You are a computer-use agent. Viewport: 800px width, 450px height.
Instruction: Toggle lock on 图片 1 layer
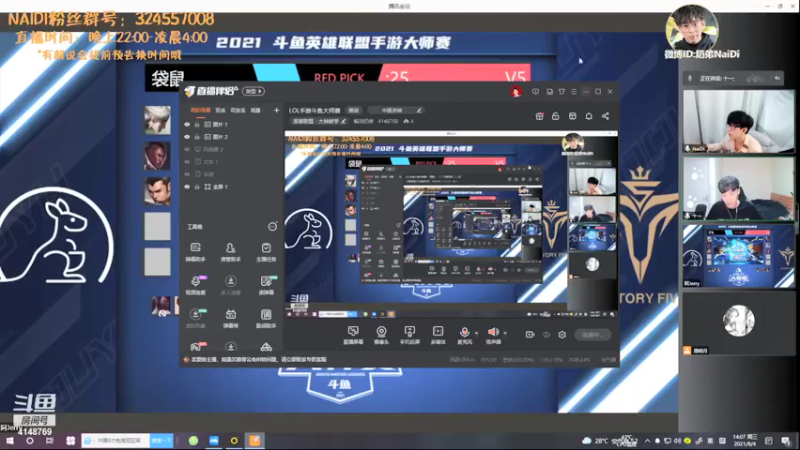tap(197, 124)
